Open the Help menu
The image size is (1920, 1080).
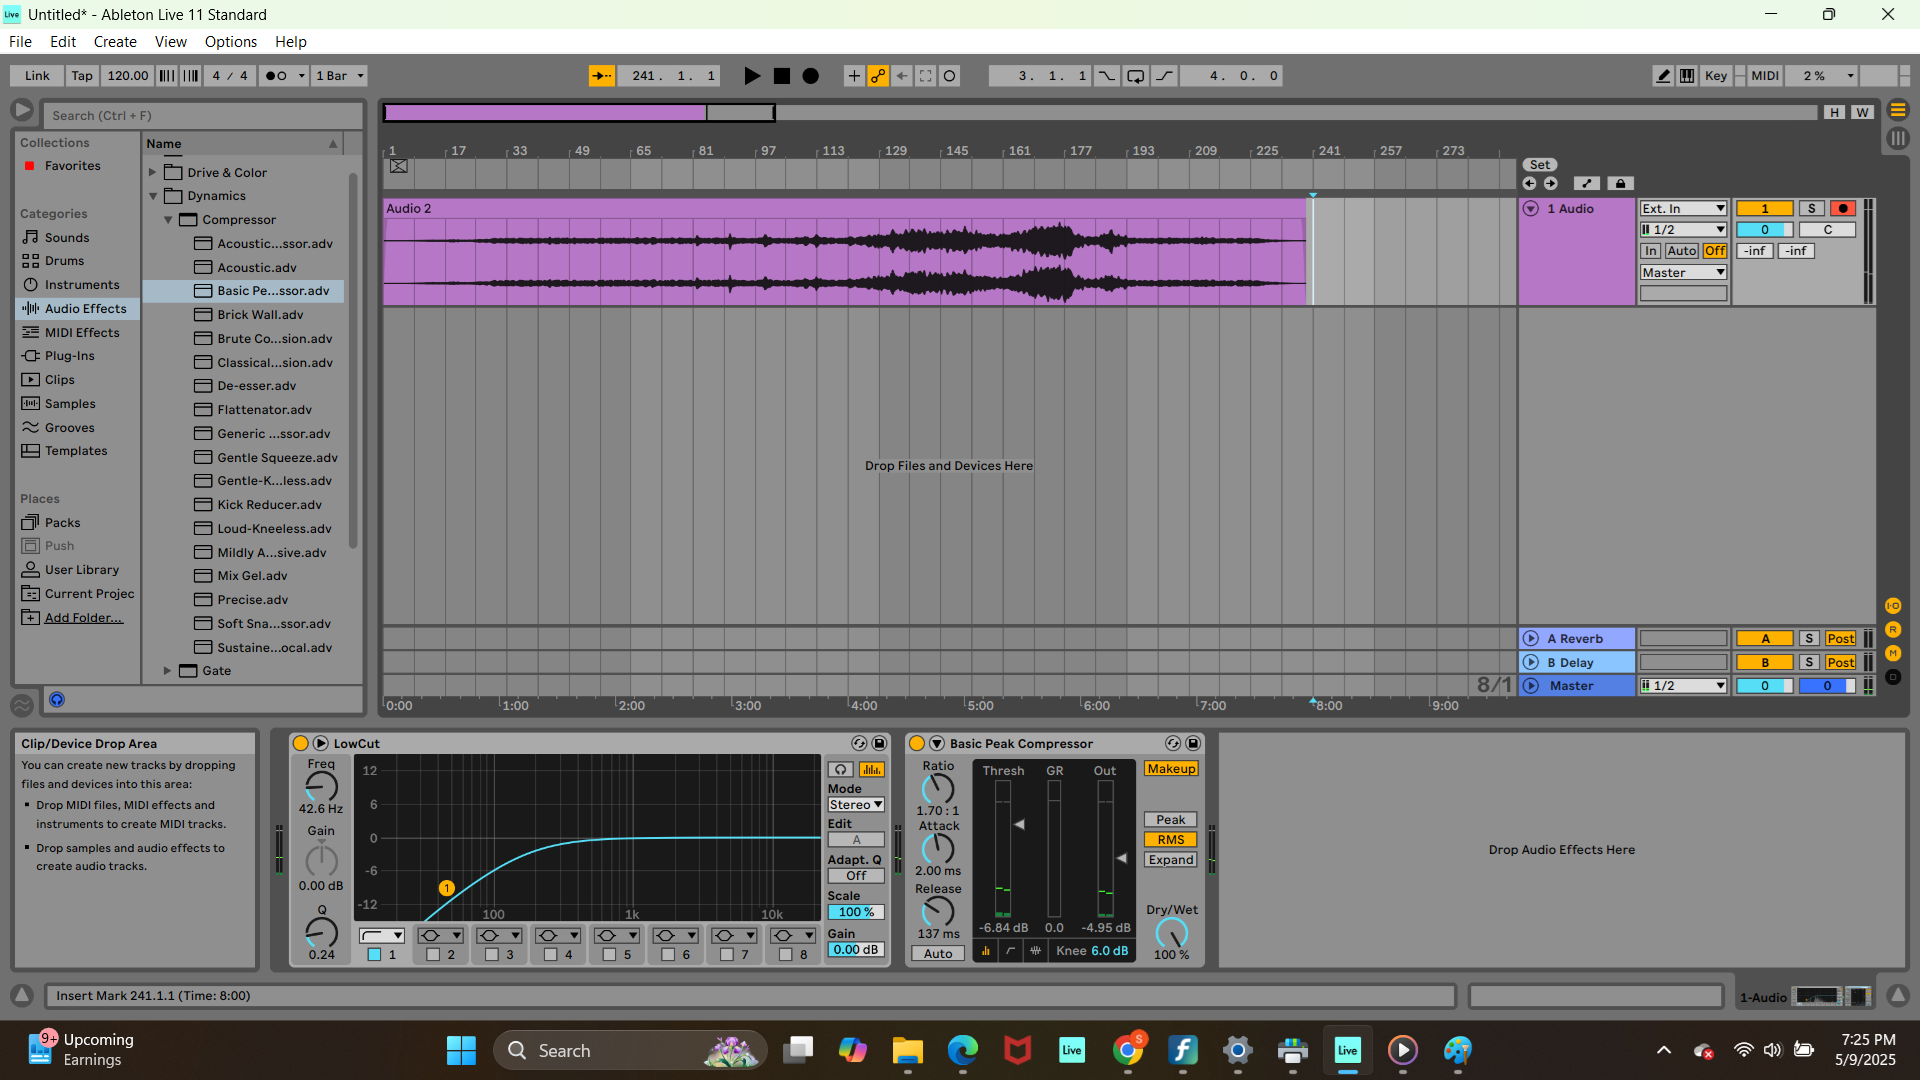tap(291, 42)
